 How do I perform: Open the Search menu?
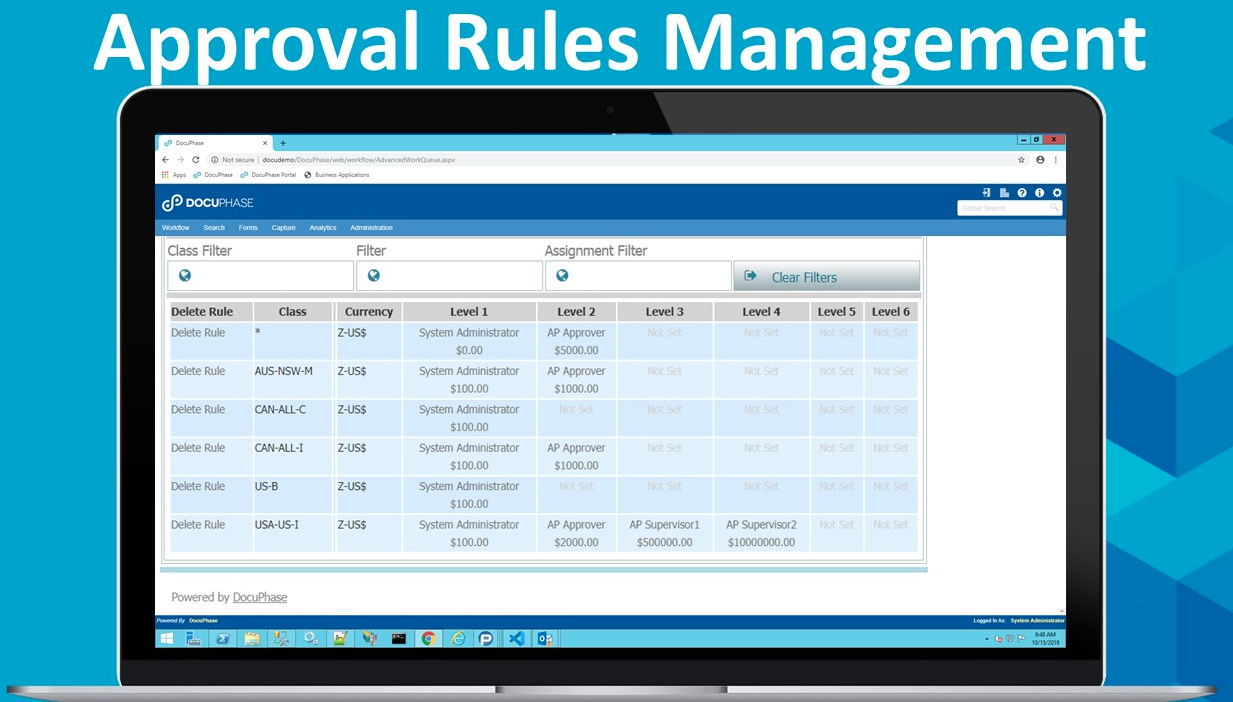(x=214, y=228)
